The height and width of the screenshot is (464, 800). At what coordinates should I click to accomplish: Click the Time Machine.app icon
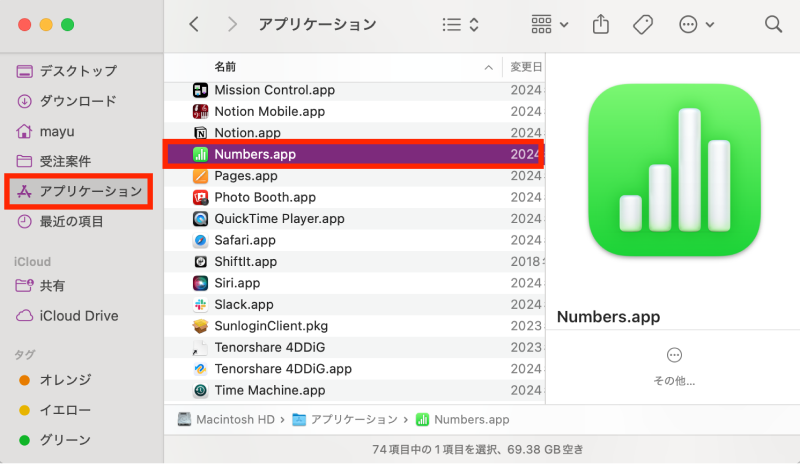[x=201, y=390]
